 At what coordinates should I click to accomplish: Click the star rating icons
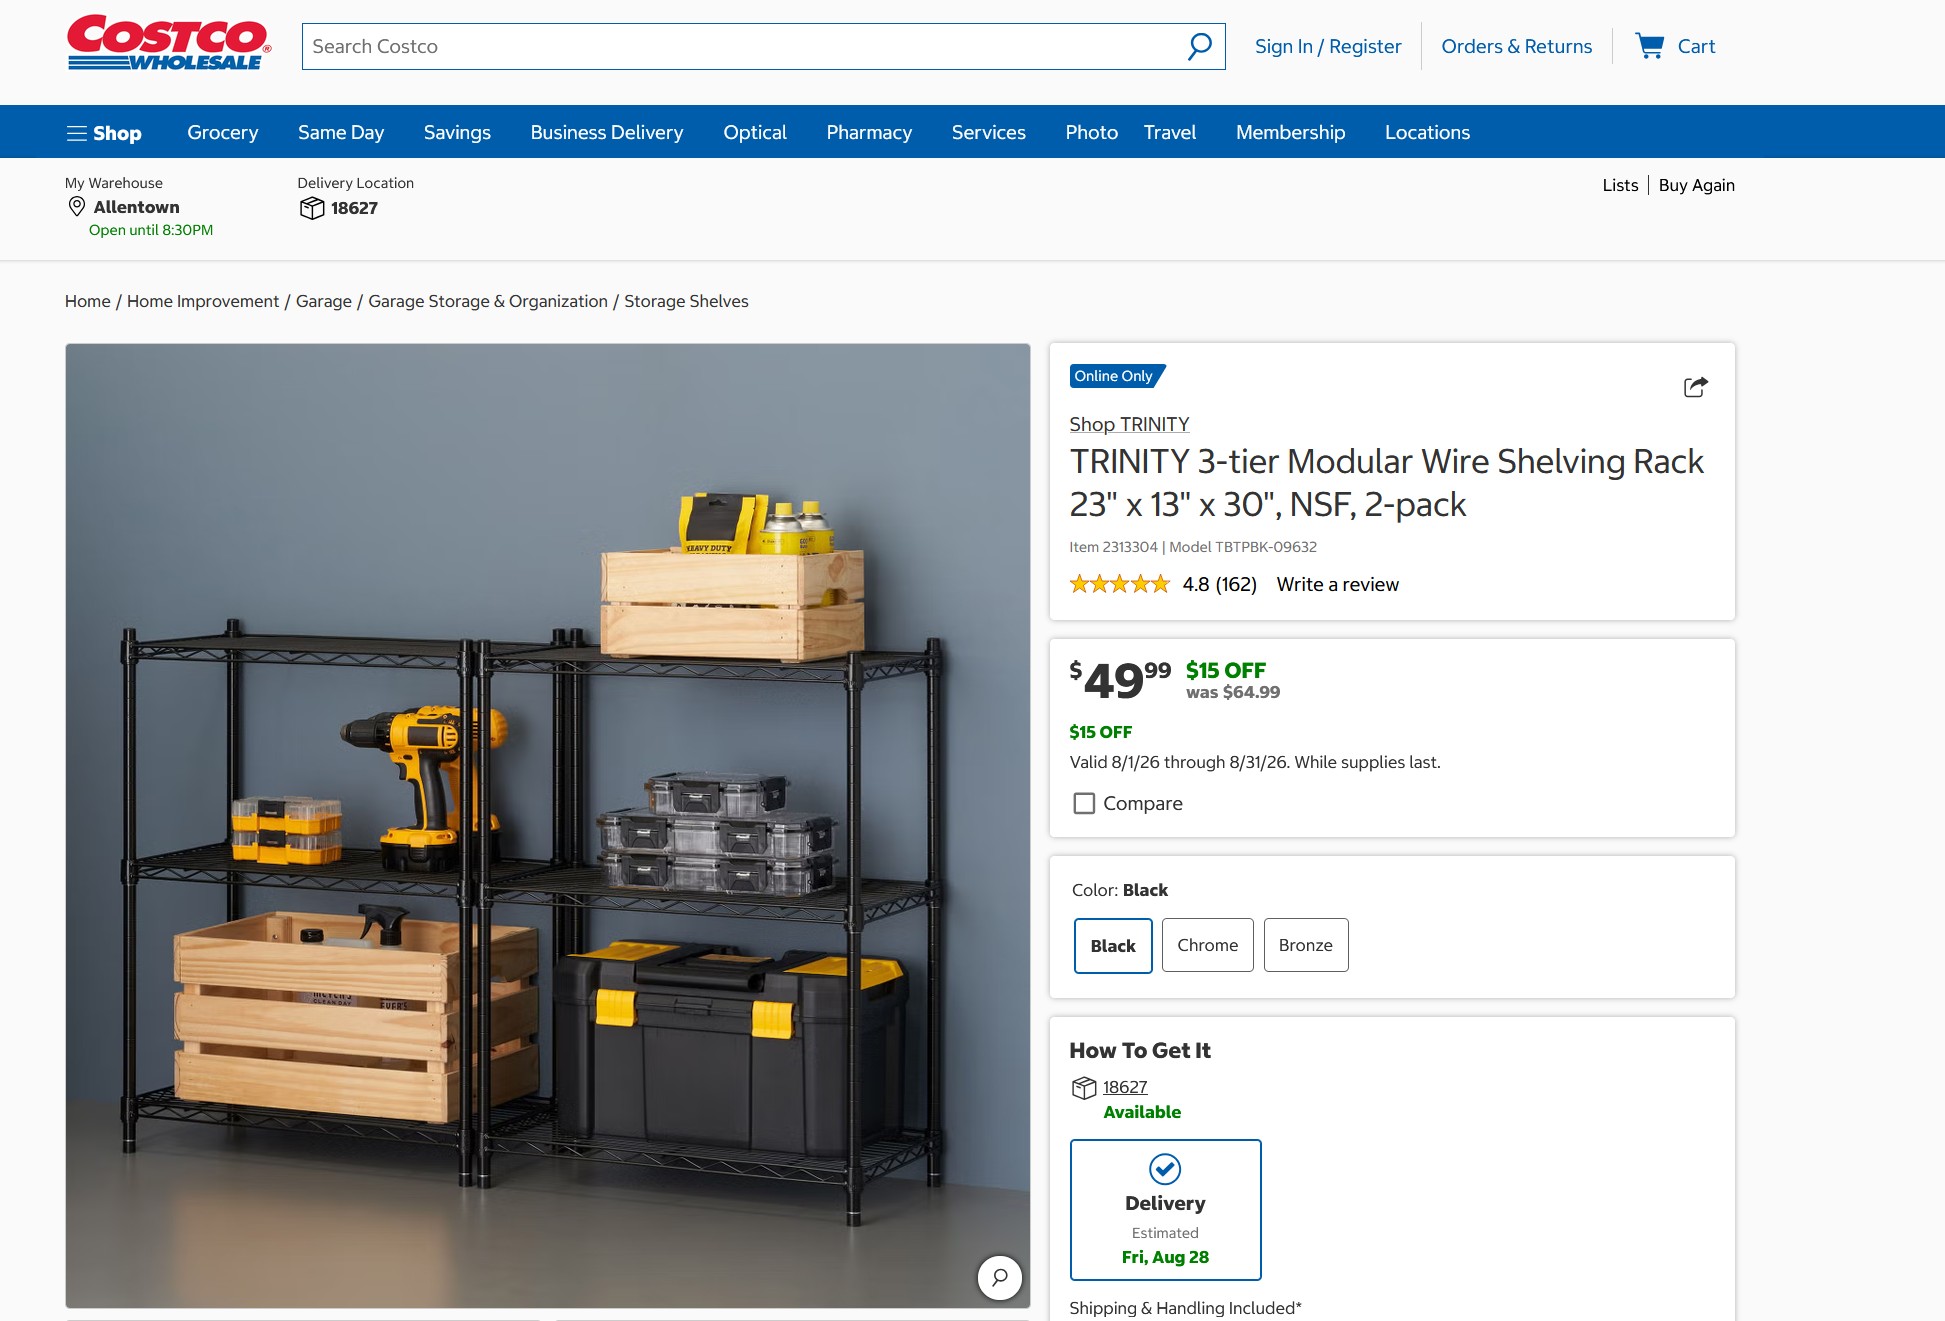tap(1119, 584)
